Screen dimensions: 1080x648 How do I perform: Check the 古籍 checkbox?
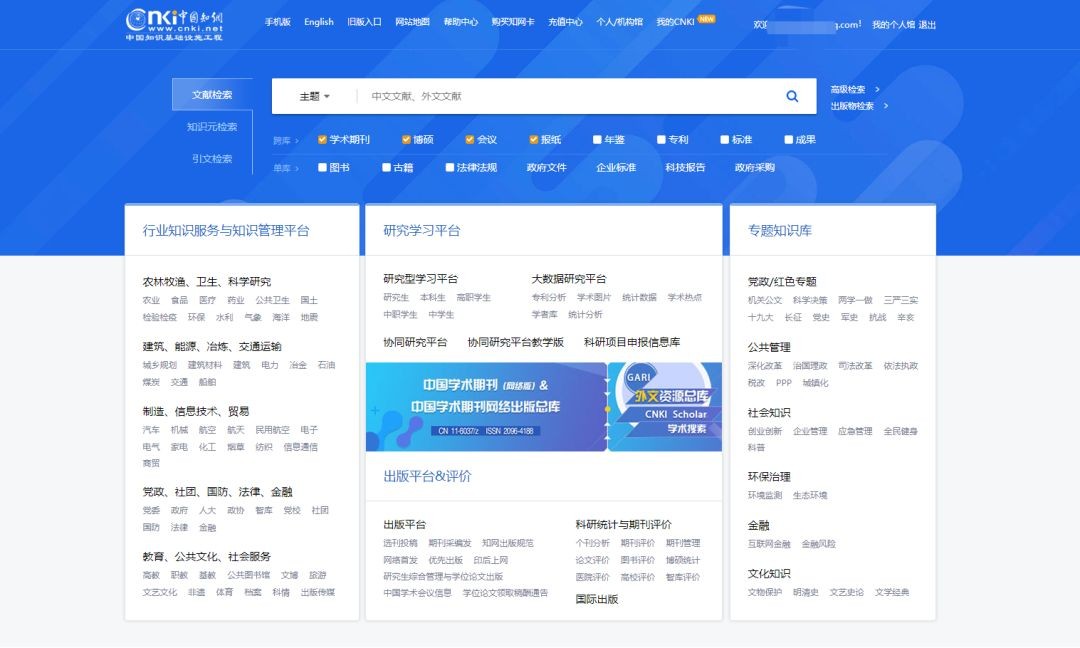point(386,167)
